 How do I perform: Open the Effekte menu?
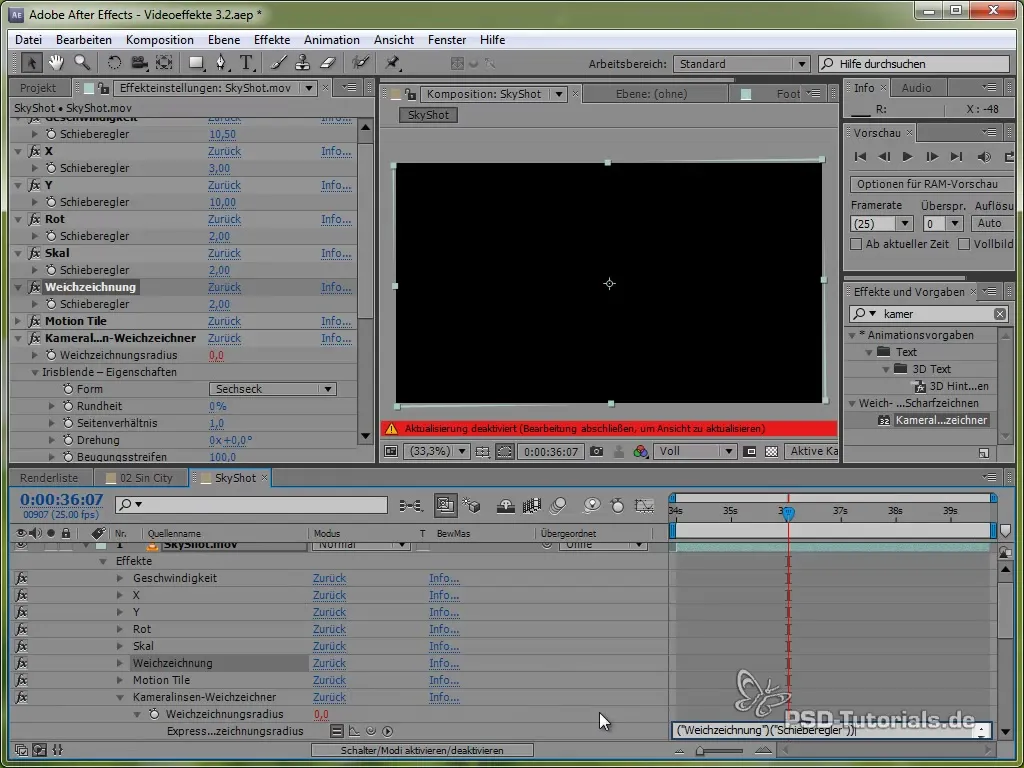point(272,40)
